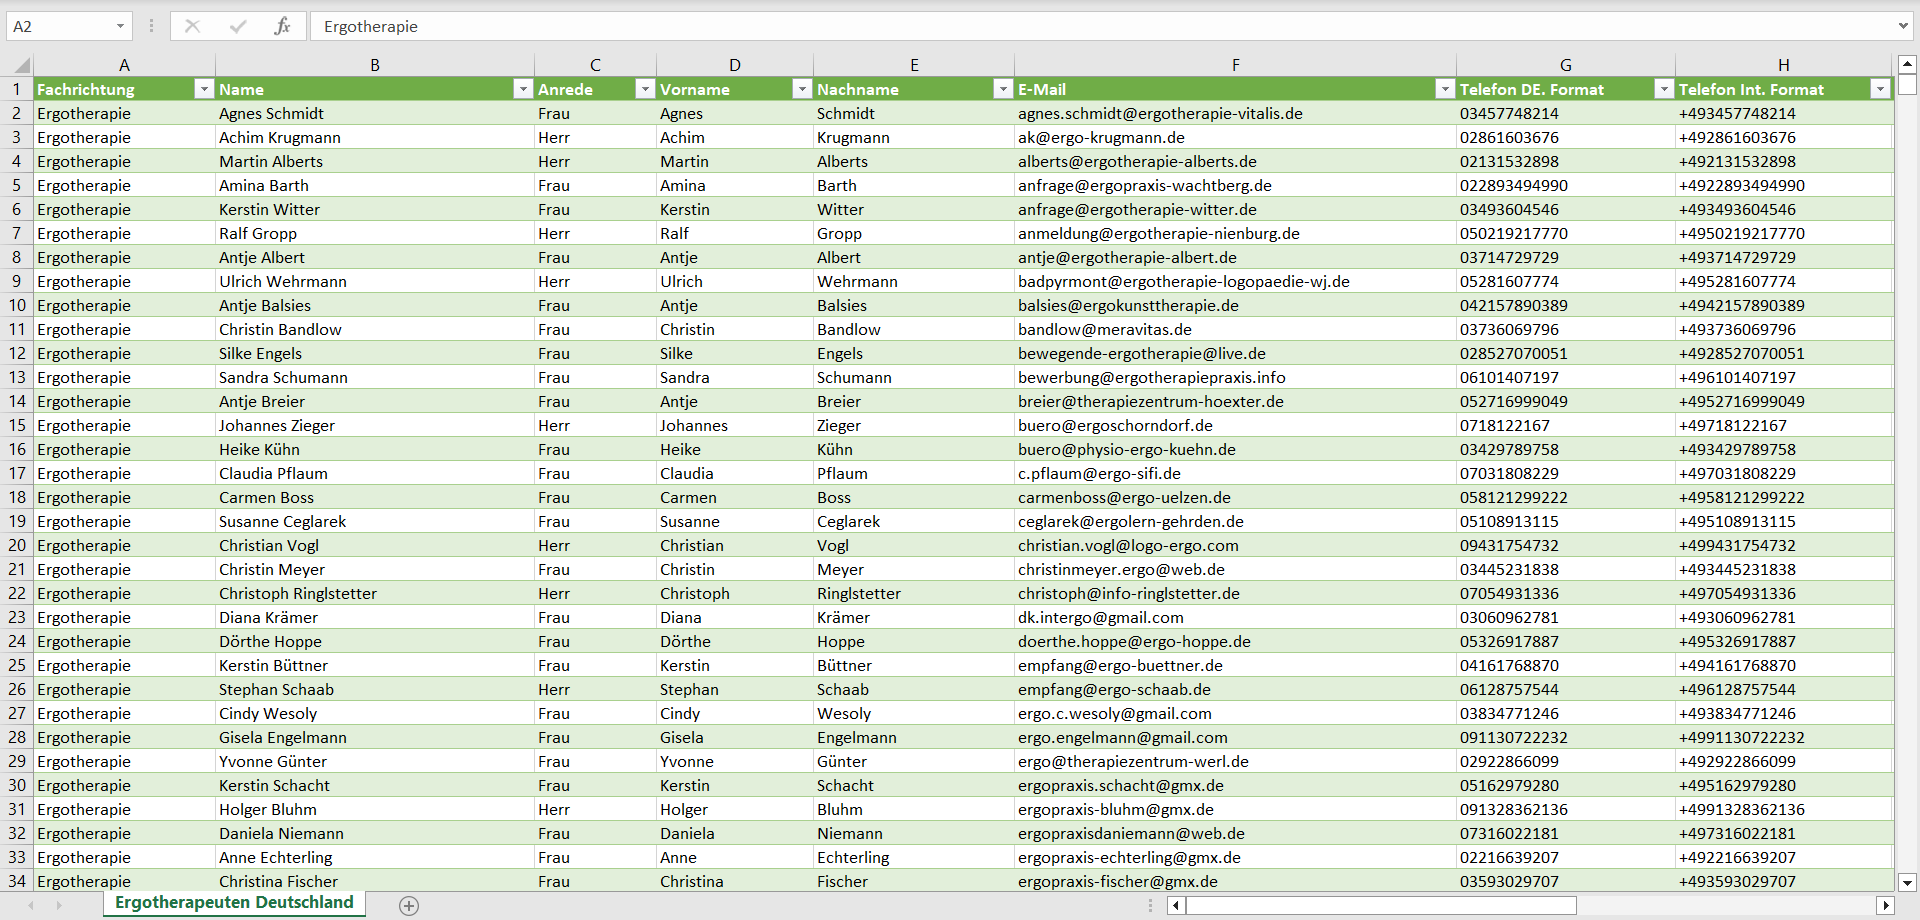This screenshot has width=1920, height=920.
Task: Click cell Susanne Ceglarek
Action: click(375, 521)
